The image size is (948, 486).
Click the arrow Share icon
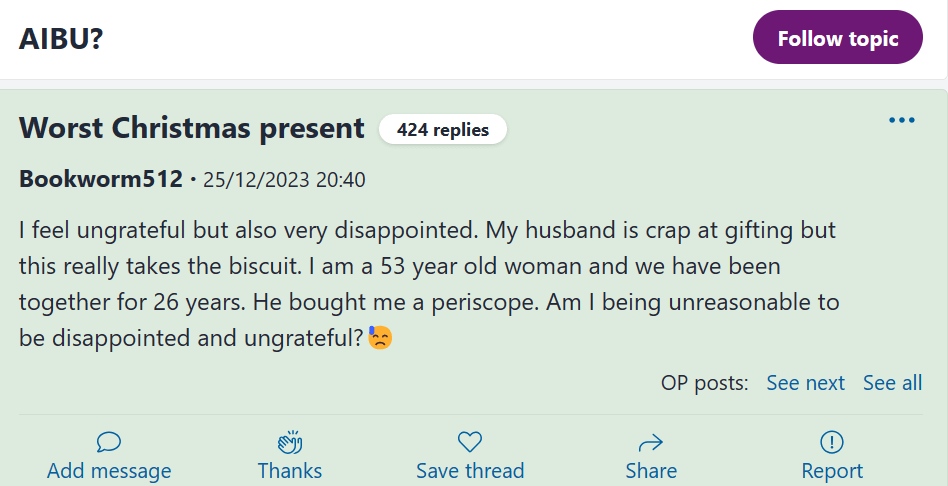tap(651, 442)
